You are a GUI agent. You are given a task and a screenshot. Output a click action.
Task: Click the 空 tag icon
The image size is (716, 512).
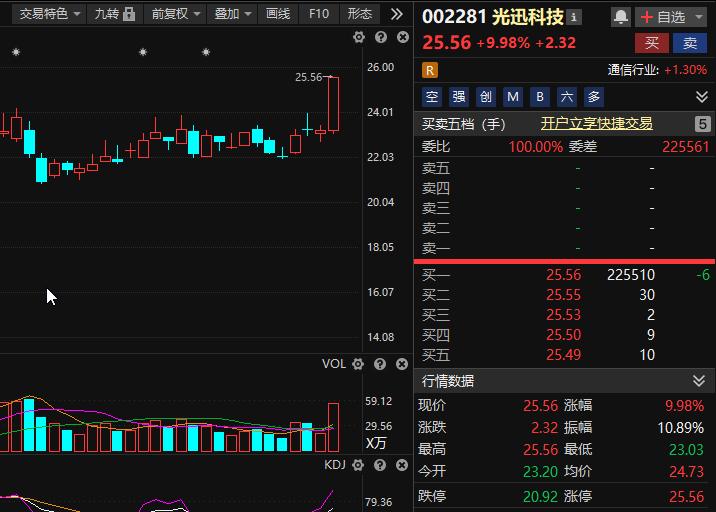(x=432, y=96)
